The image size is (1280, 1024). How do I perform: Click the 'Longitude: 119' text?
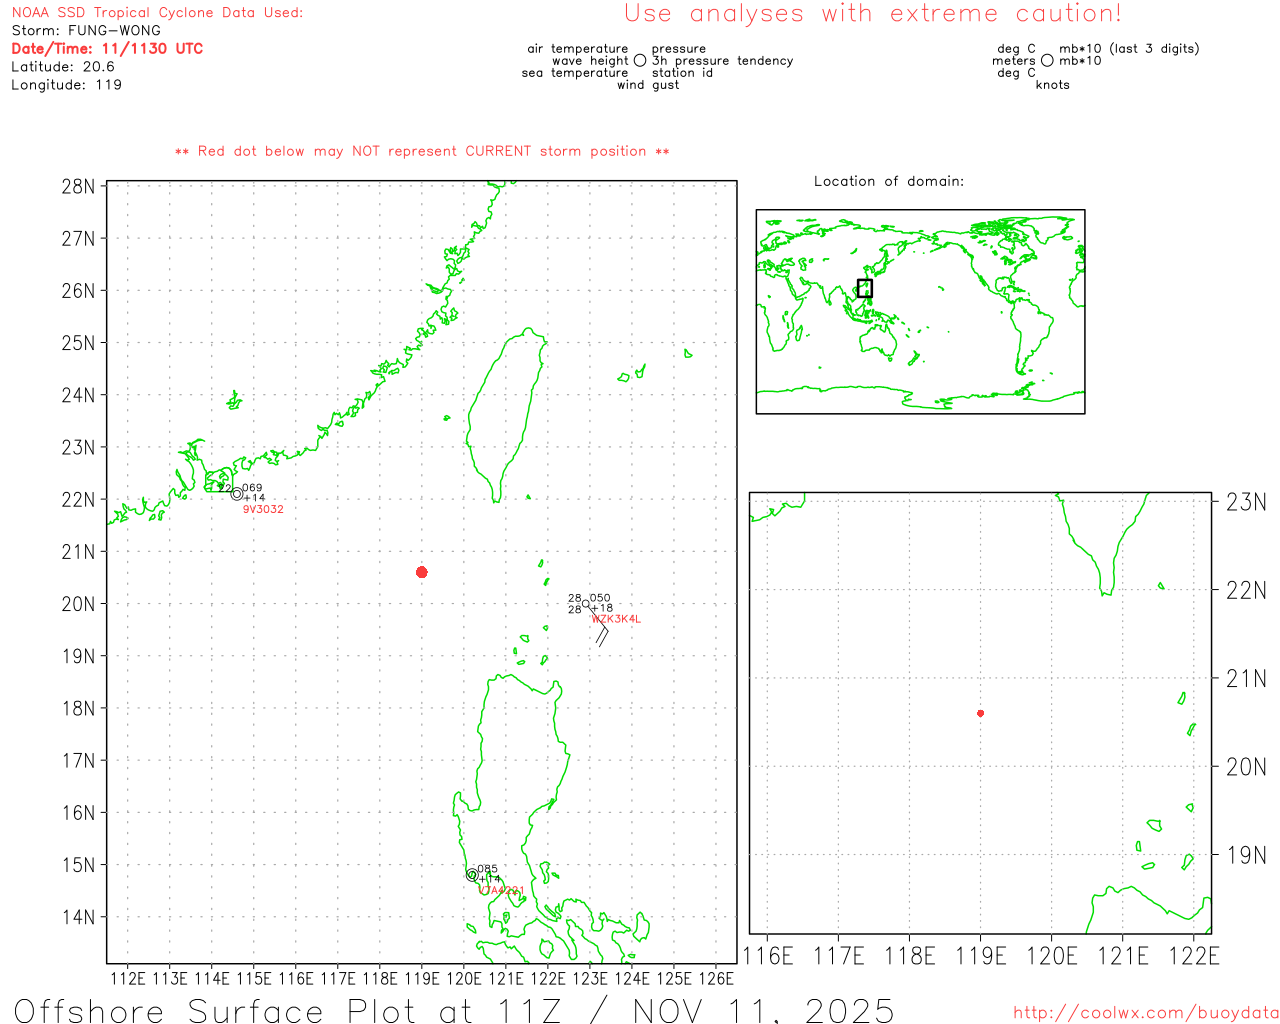click(66, 85)
